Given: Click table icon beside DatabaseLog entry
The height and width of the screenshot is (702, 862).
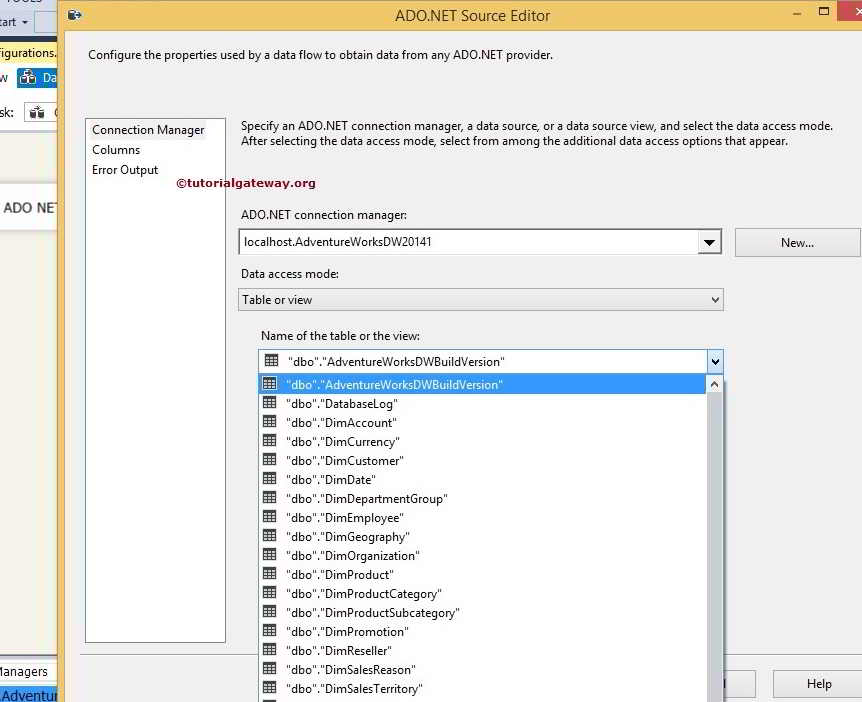Looking at the screenshot, I should pos(269,402).
